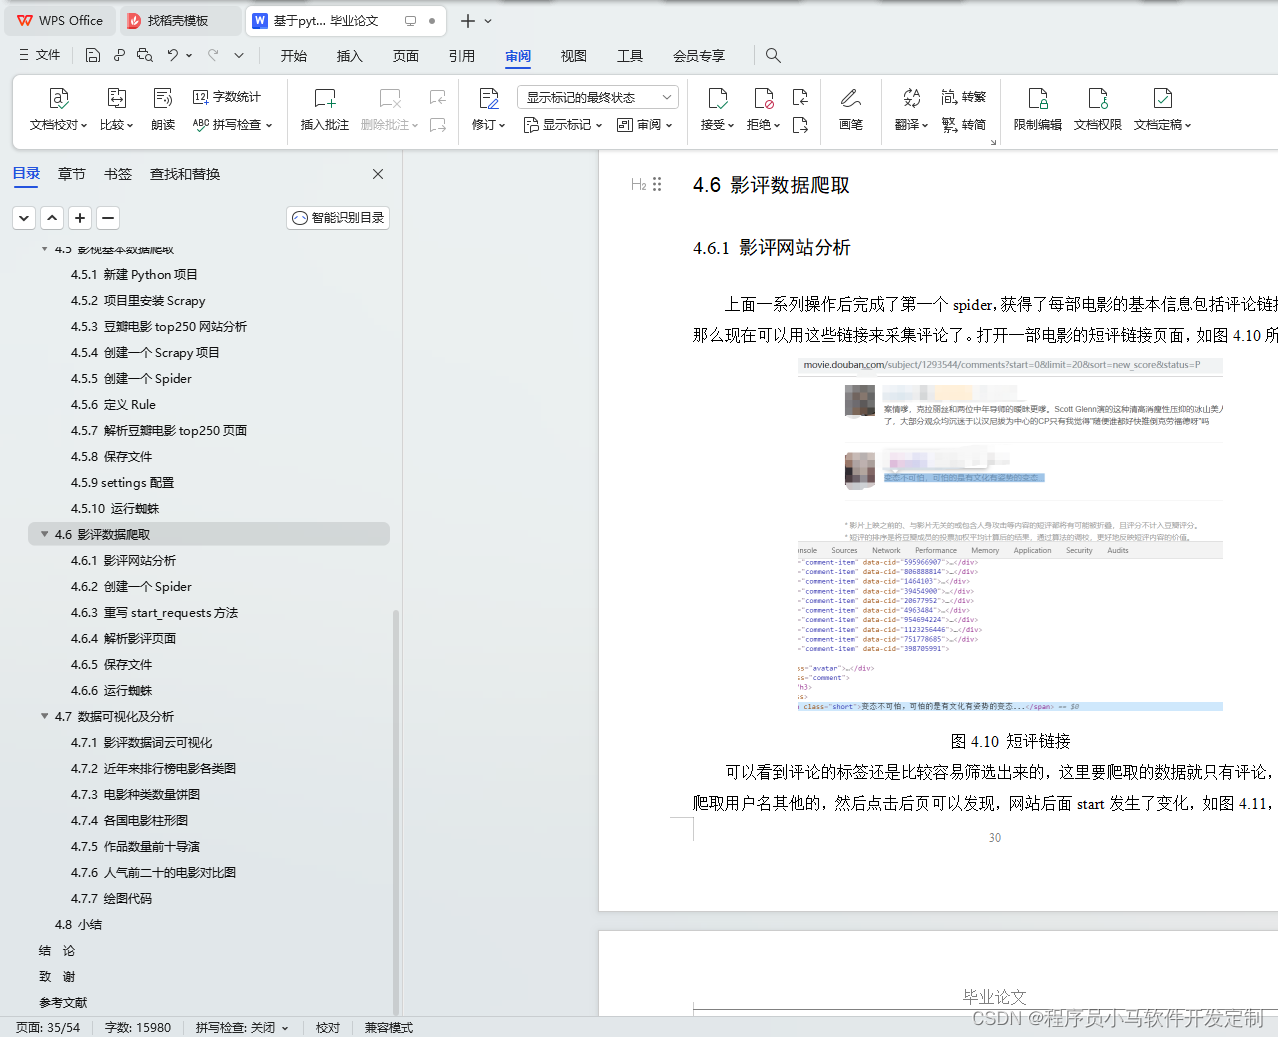Screen dimensions: 1278x1037
Task: Open the 翻译 translation tool
Action: pos(908,107)
